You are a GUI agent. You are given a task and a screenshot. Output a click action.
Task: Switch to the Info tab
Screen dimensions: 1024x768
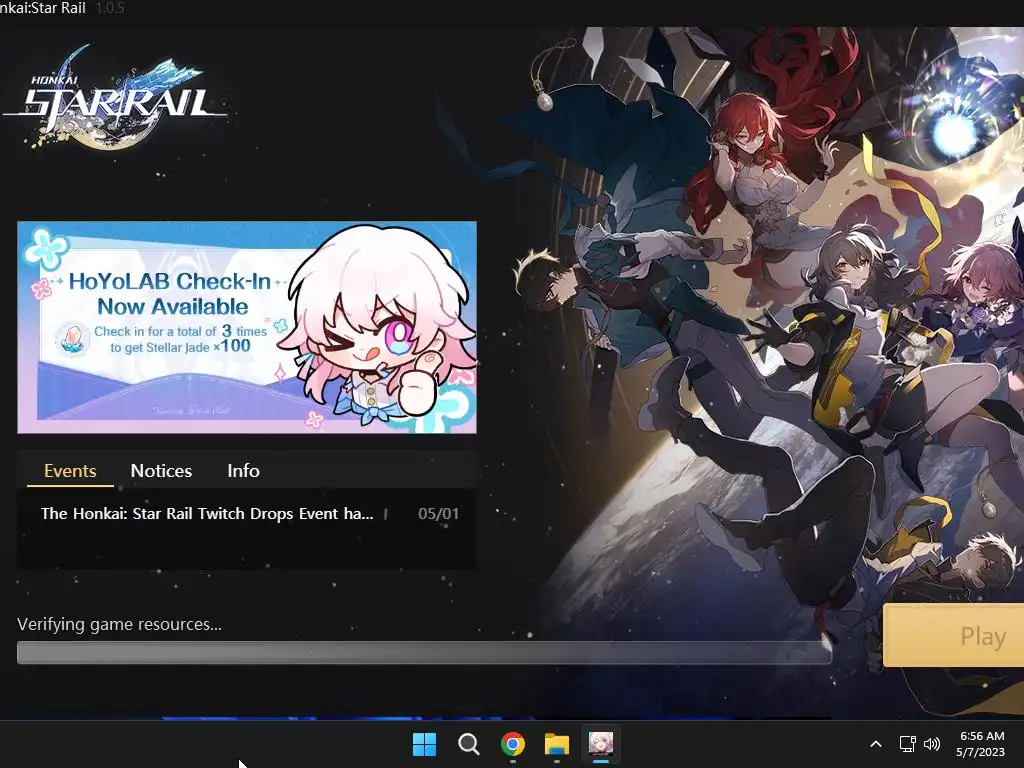pyautogui.click(x=243, y=471)
